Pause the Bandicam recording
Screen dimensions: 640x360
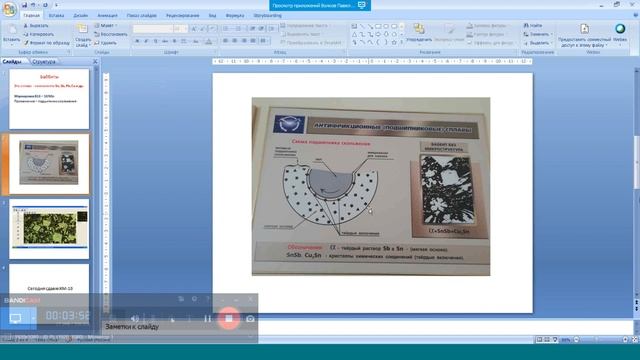click(208, 319)
